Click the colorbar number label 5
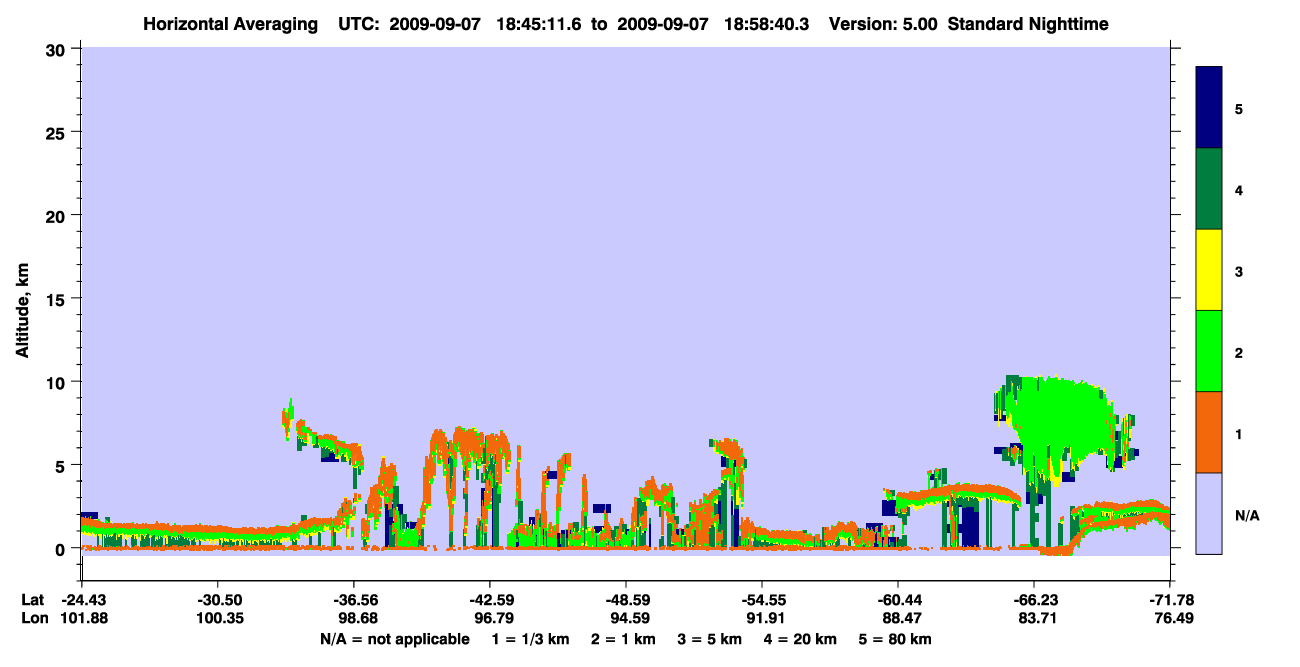 click(1239, 109)
